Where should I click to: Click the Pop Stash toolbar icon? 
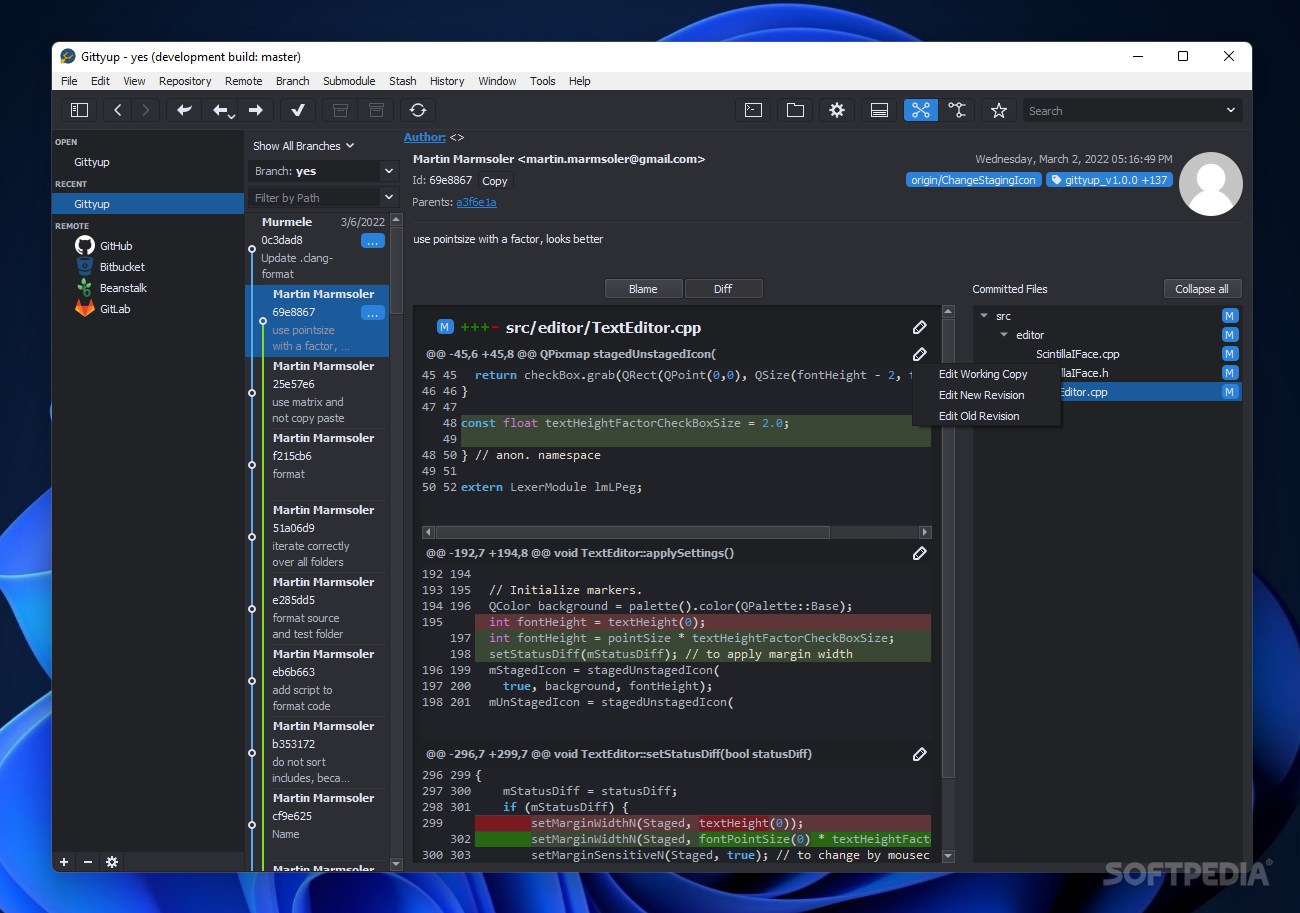click(376, 110)
